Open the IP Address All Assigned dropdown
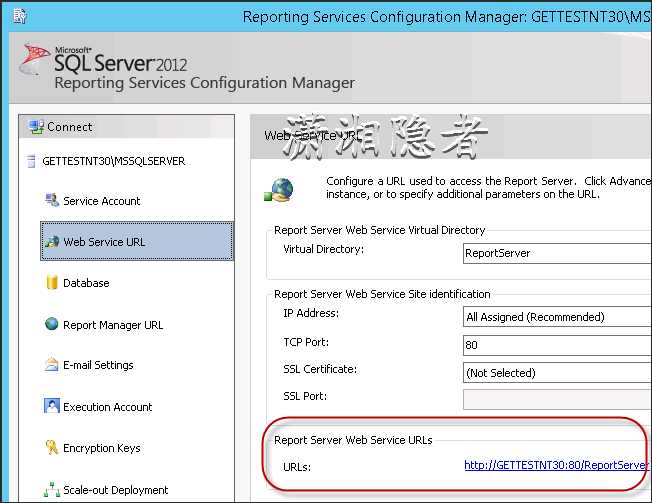 (x=557, y=317)
